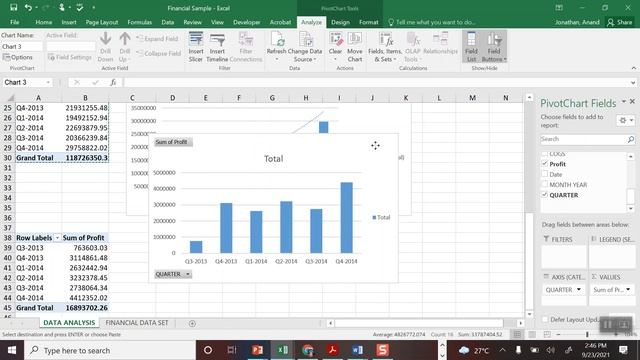Viewport: 640px width, 360px height.
Task: Click the PivotChart Options button
Action: coord(18,58)
